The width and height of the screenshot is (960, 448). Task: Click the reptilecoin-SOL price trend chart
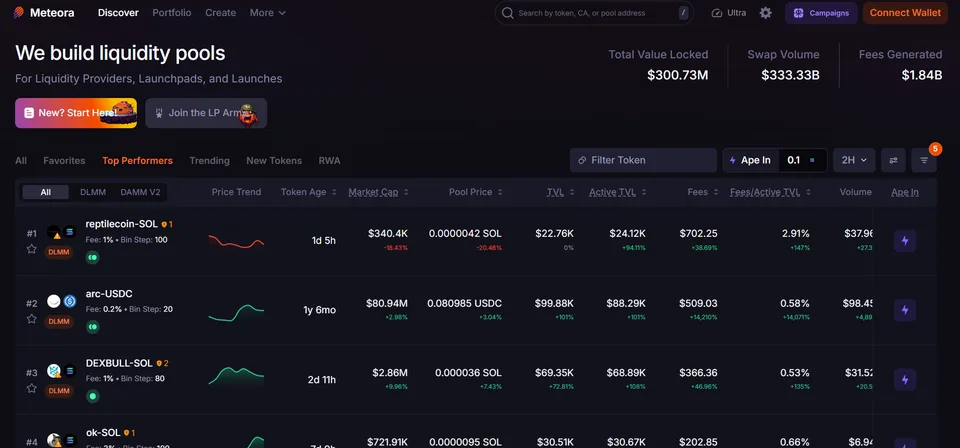coord(236,241)
